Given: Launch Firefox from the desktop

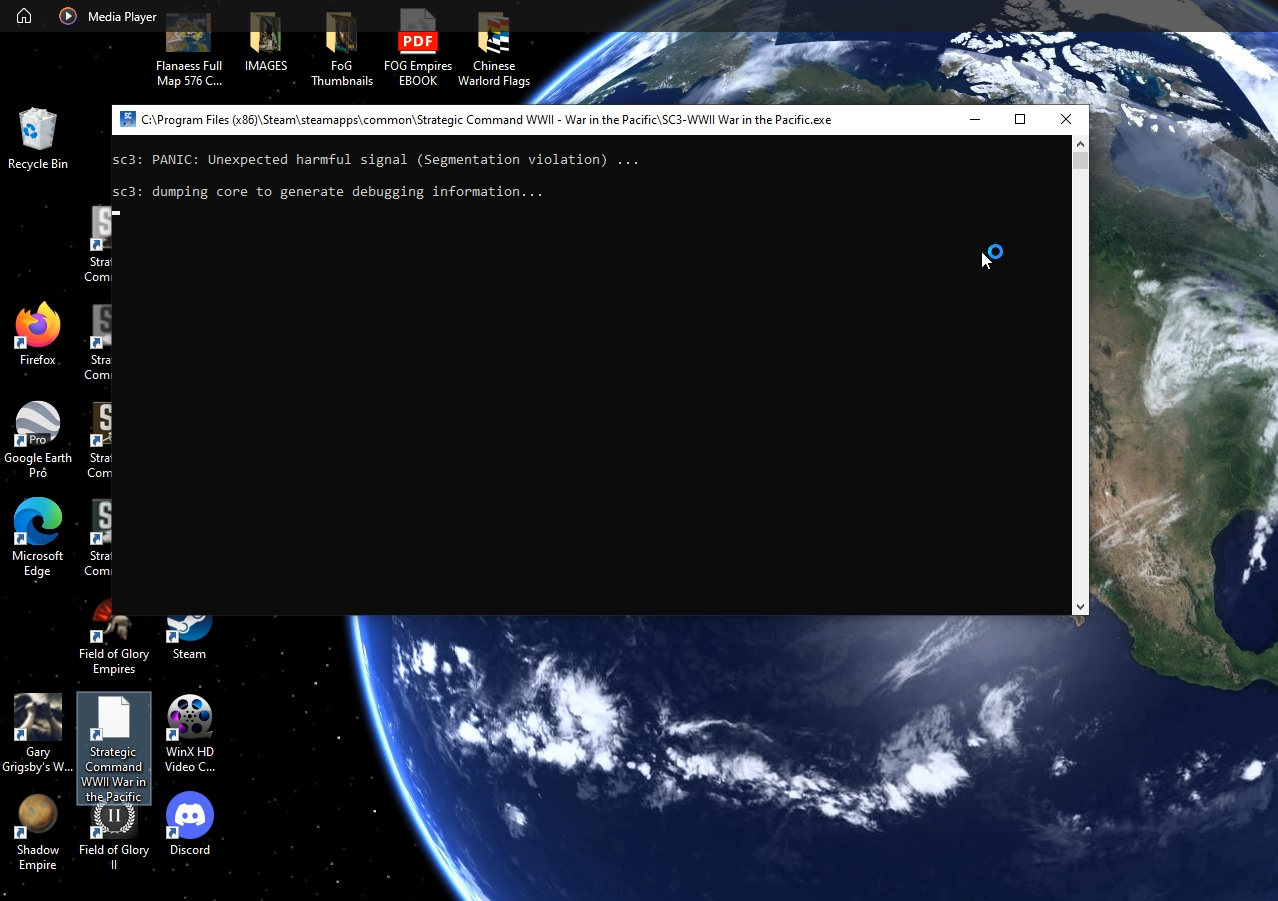Looking at the screenshot, I should (38, 334).
